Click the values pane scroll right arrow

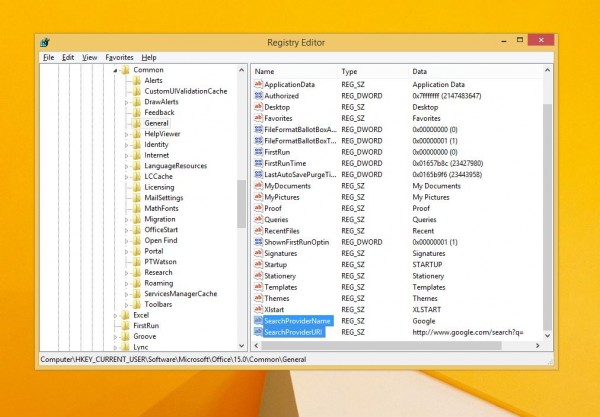(x=538, y=345)
